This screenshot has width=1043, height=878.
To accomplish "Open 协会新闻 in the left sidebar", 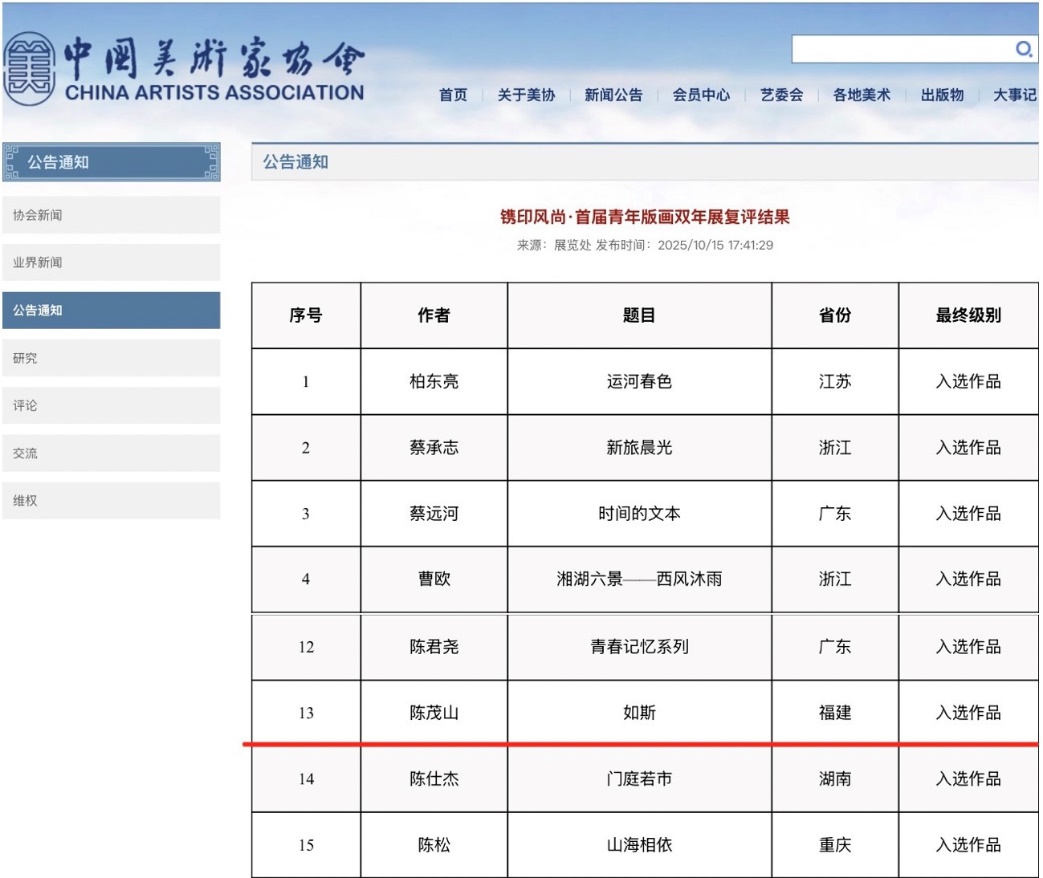I will click(111, 215).
